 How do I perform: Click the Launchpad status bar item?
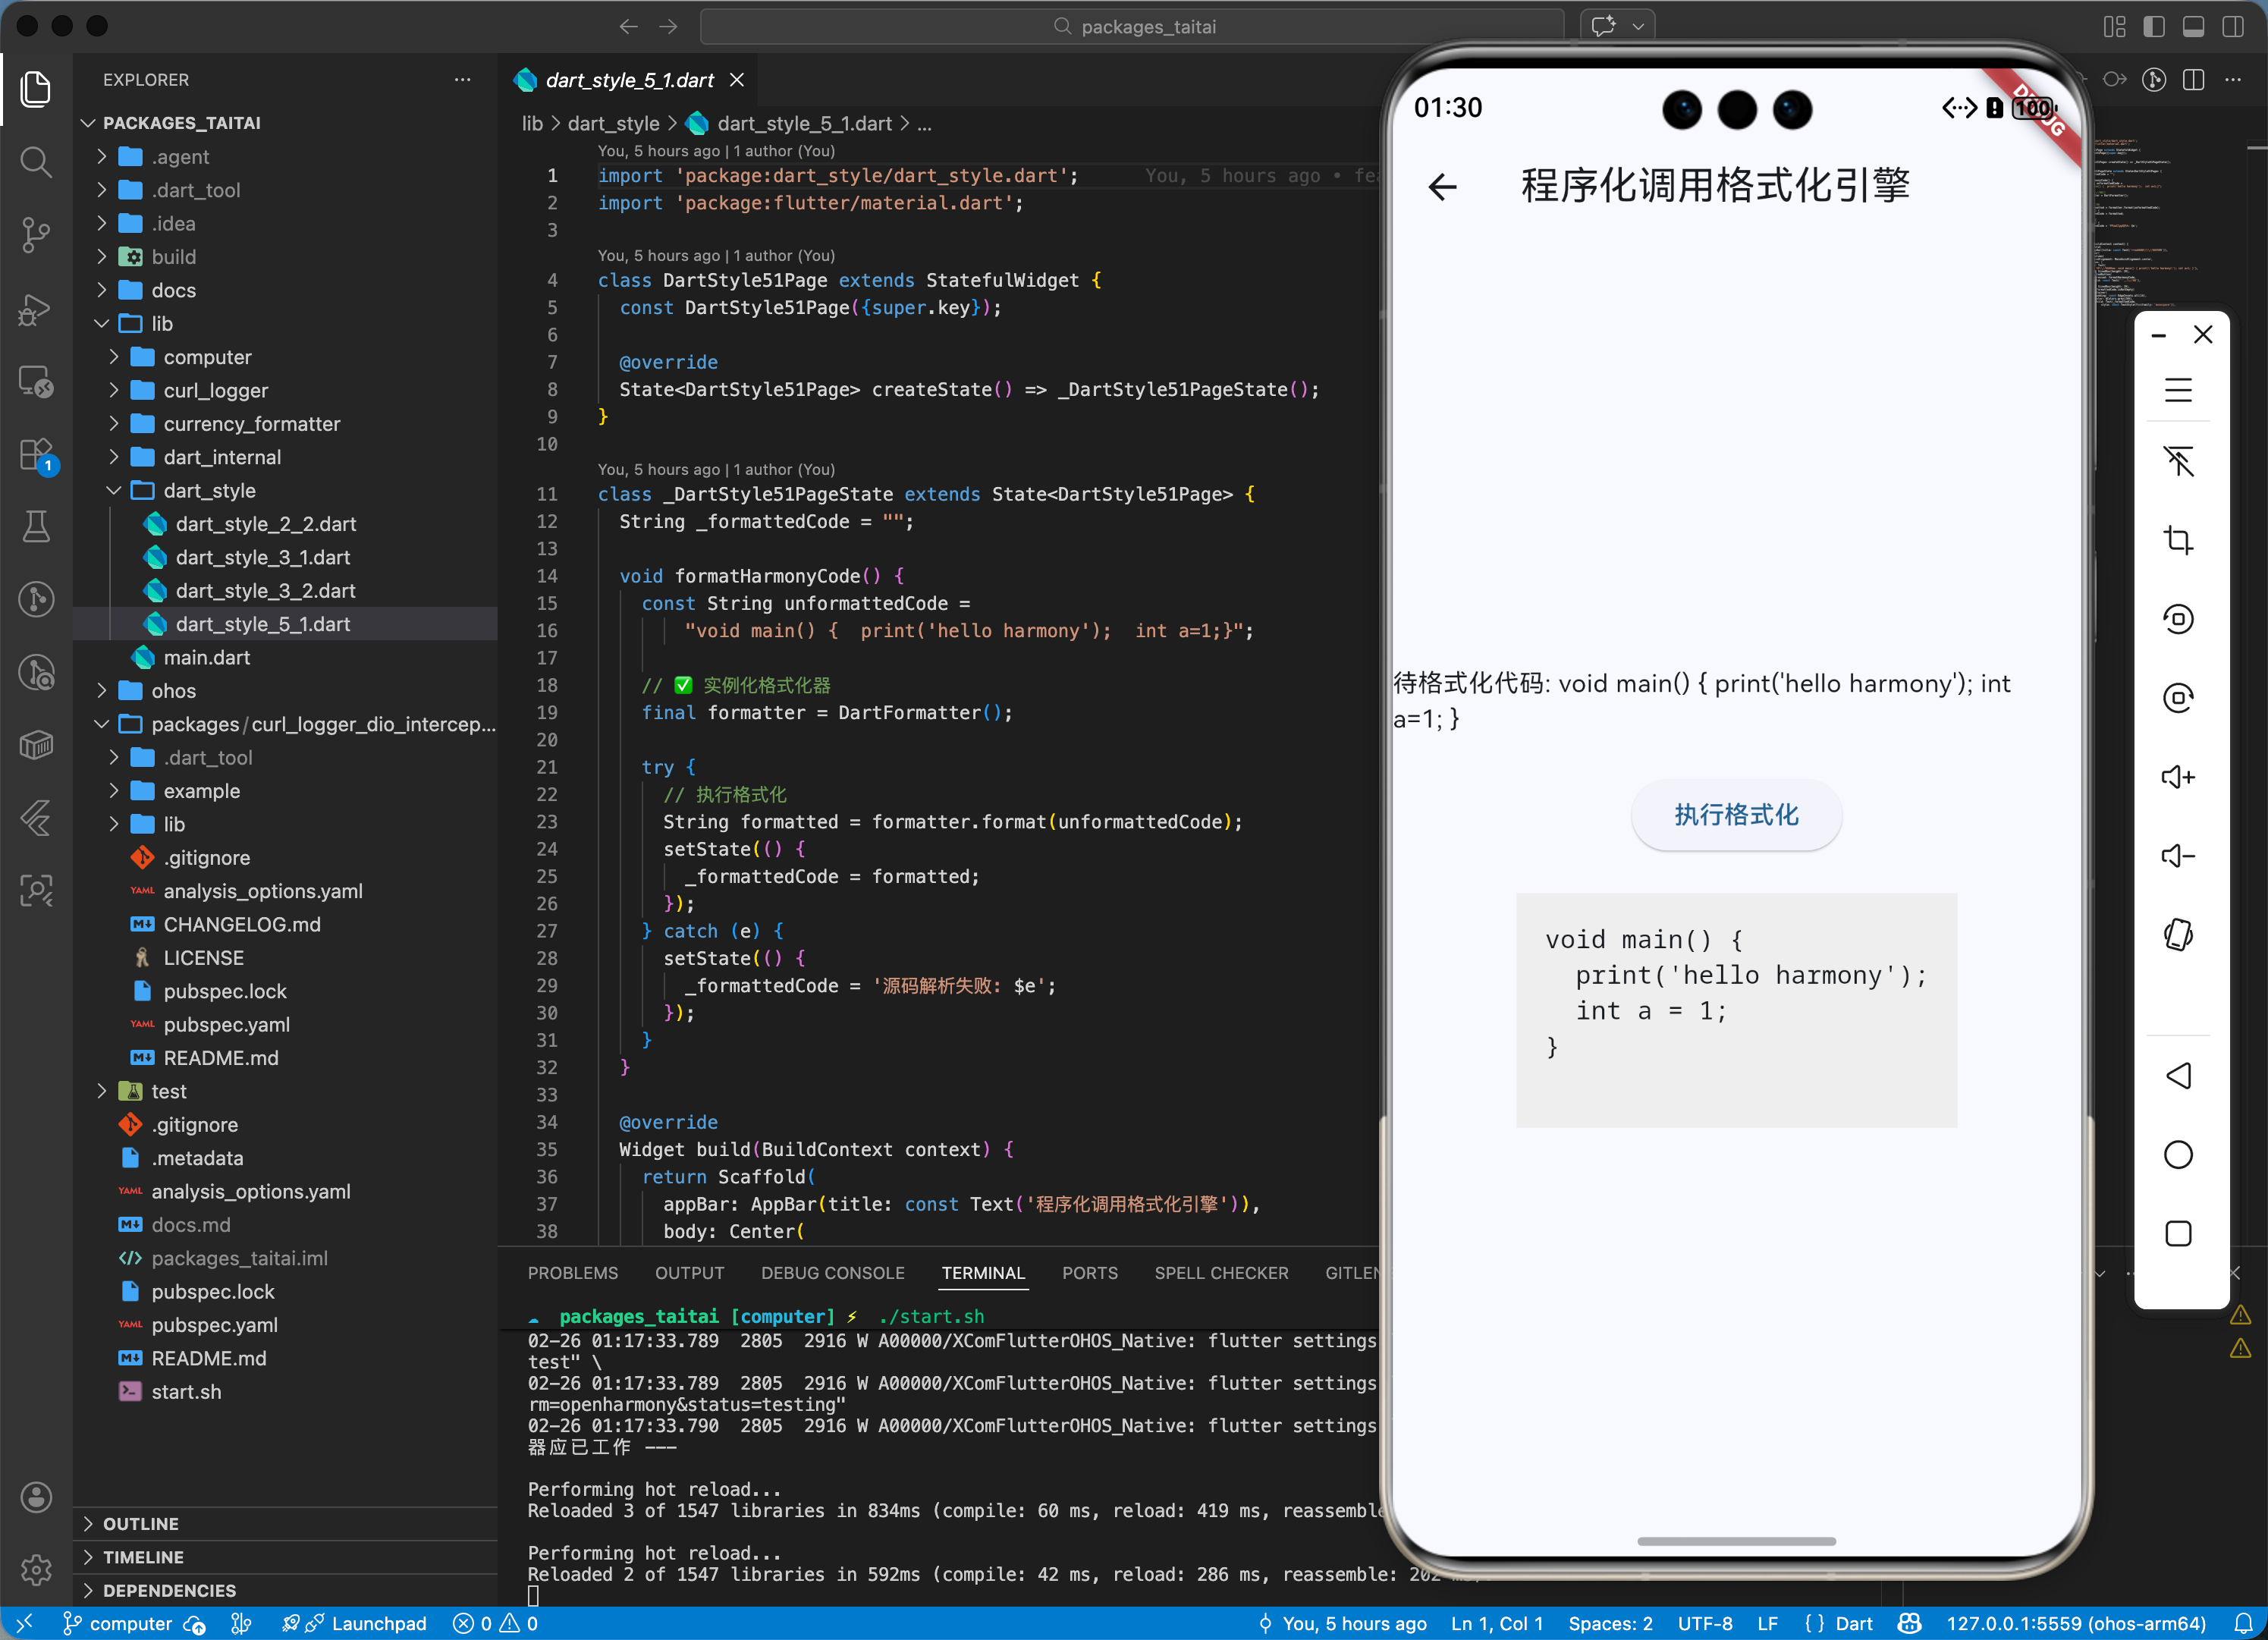[378, 1623]
